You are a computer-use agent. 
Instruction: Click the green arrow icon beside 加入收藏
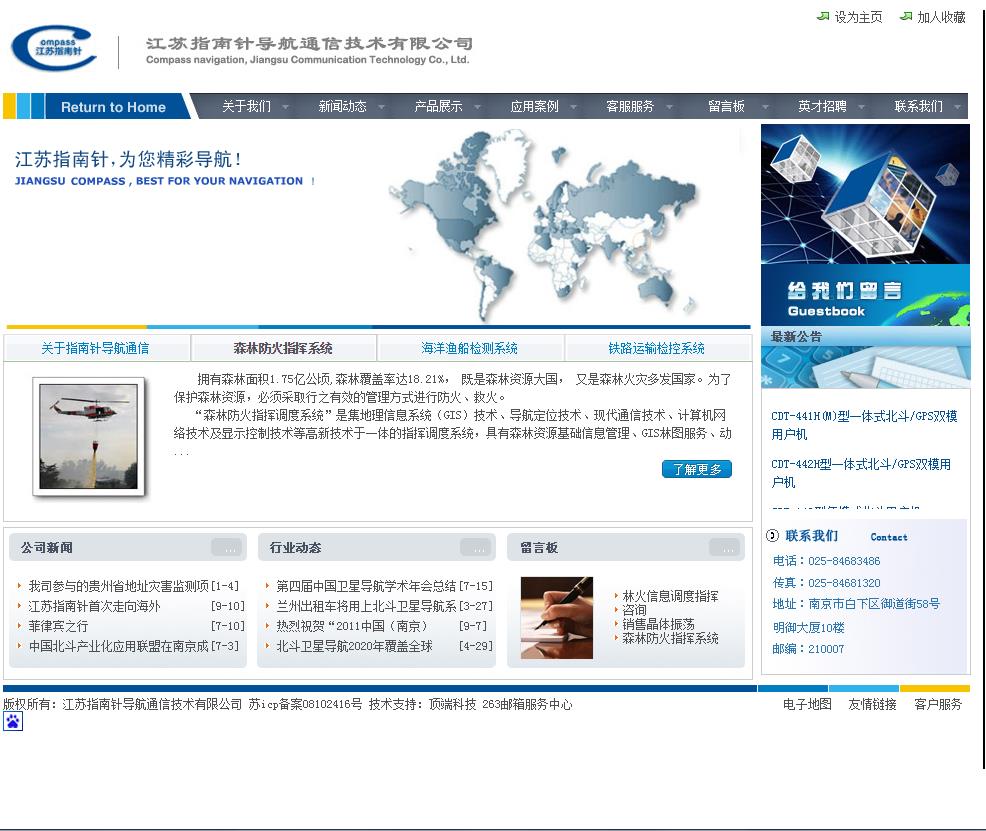coord(906,16)
